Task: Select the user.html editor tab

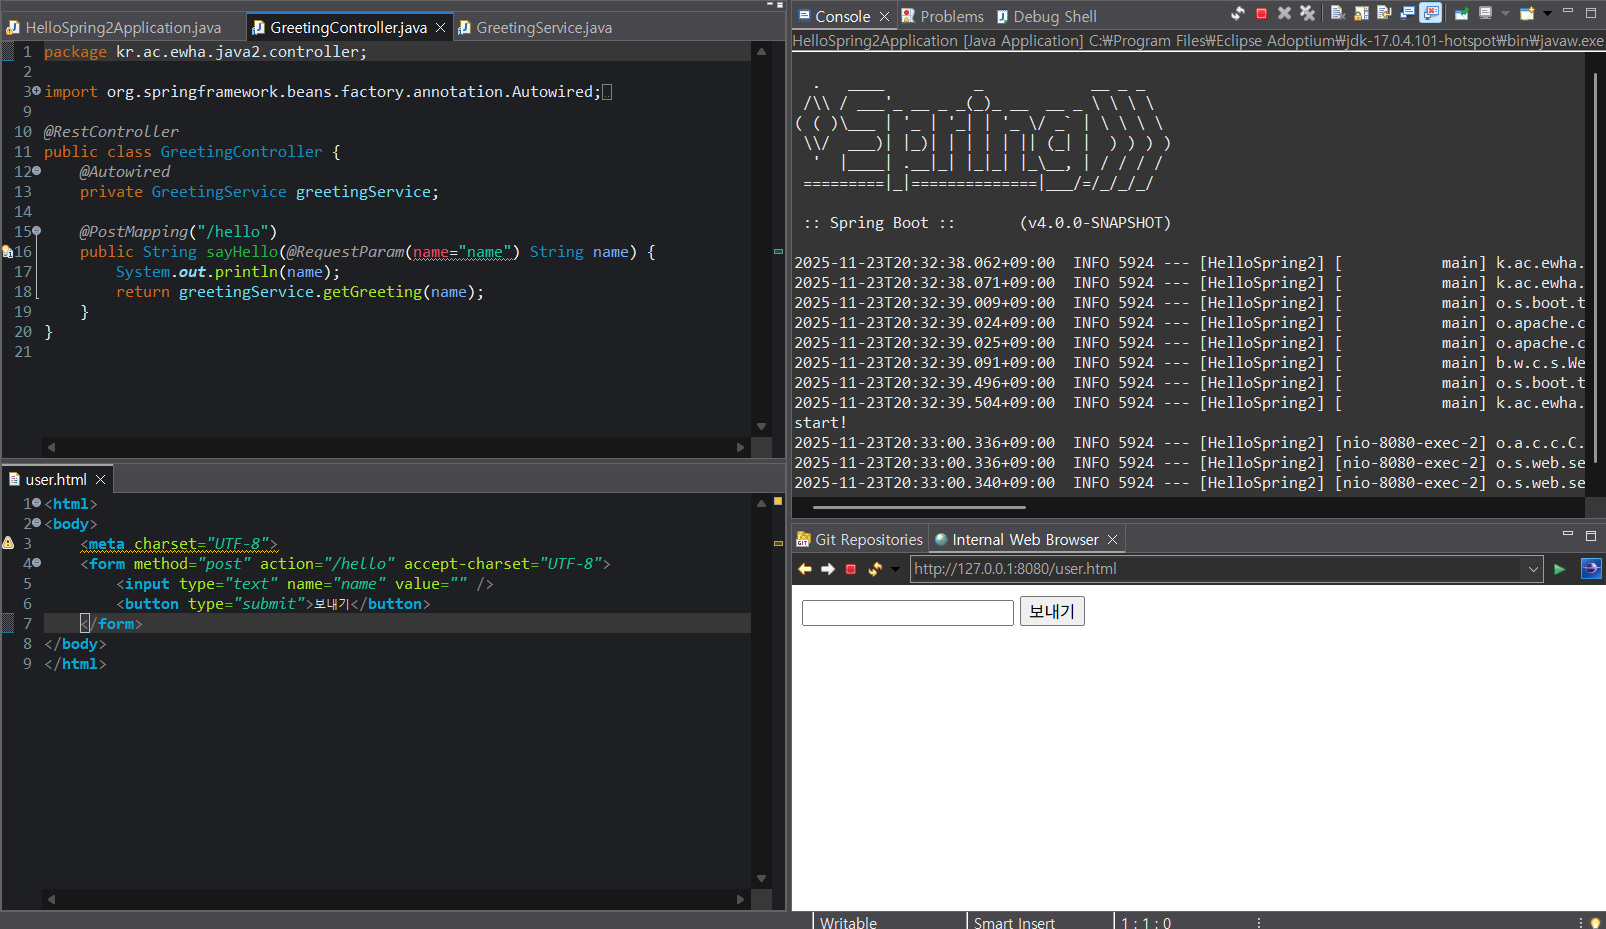Action: 56,480
